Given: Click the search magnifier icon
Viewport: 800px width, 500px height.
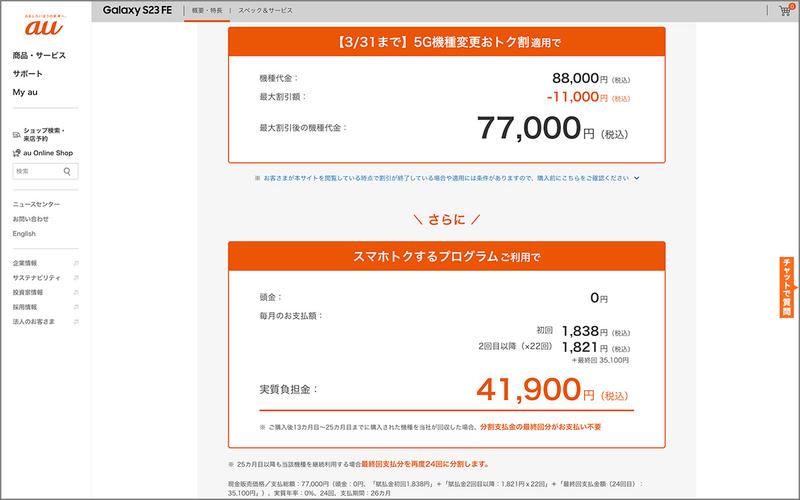Looking at the screenshot, I should pos(67,171).
